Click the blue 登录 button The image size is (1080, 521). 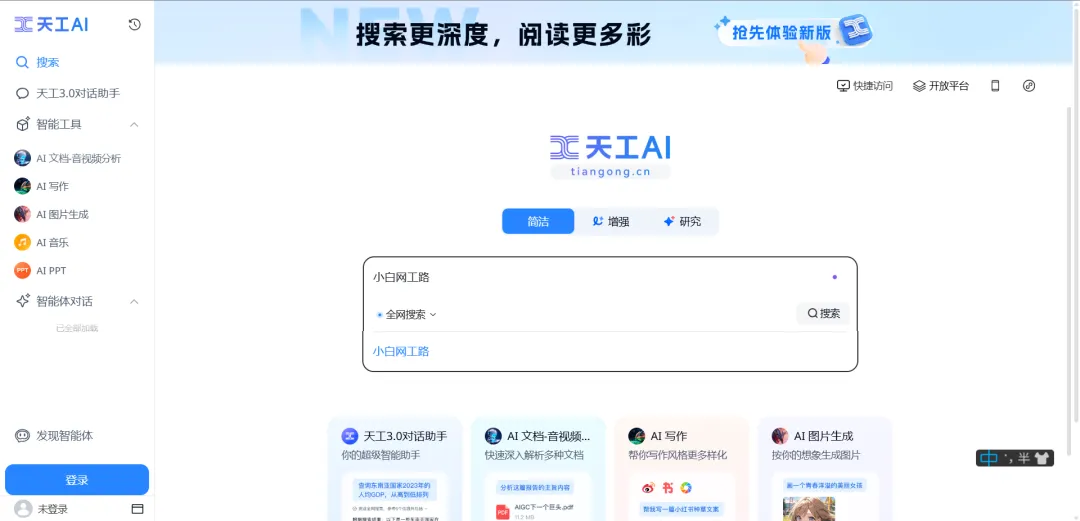(77, 480)
